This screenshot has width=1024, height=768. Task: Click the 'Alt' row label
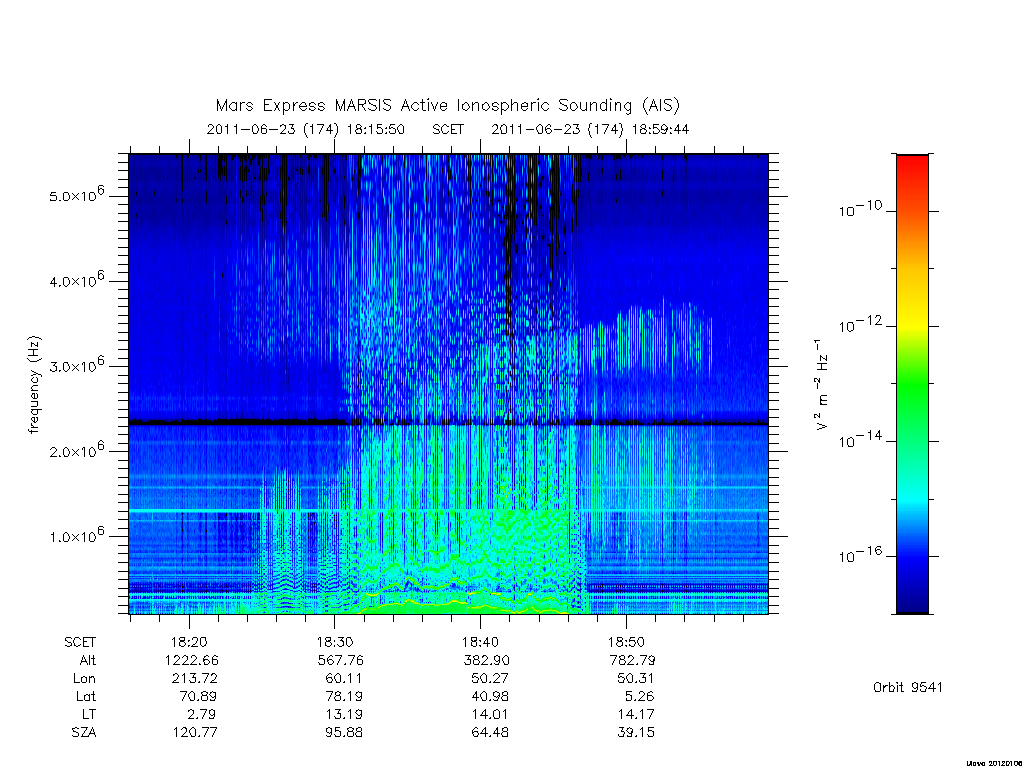point(88,660)
